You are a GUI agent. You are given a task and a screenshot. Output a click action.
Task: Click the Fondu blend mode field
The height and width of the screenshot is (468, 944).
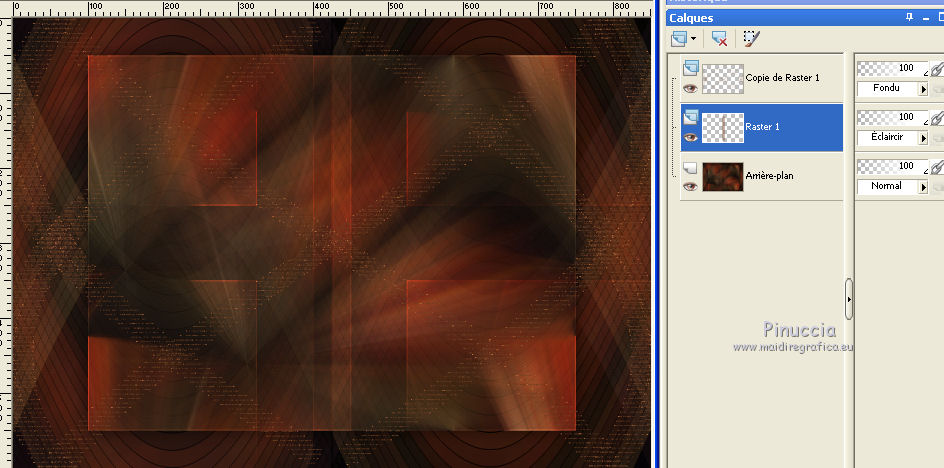point(887,89)
